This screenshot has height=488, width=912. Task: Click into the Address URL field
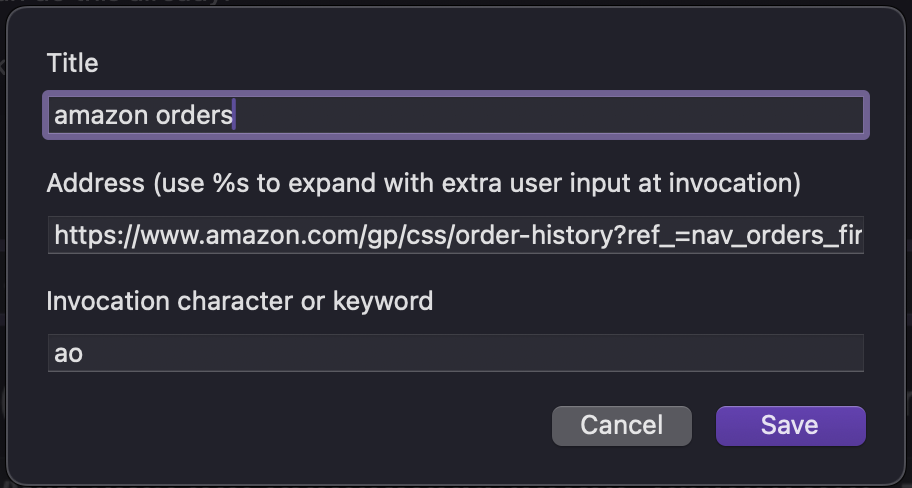pyautogui.click(x=456, y=235)
